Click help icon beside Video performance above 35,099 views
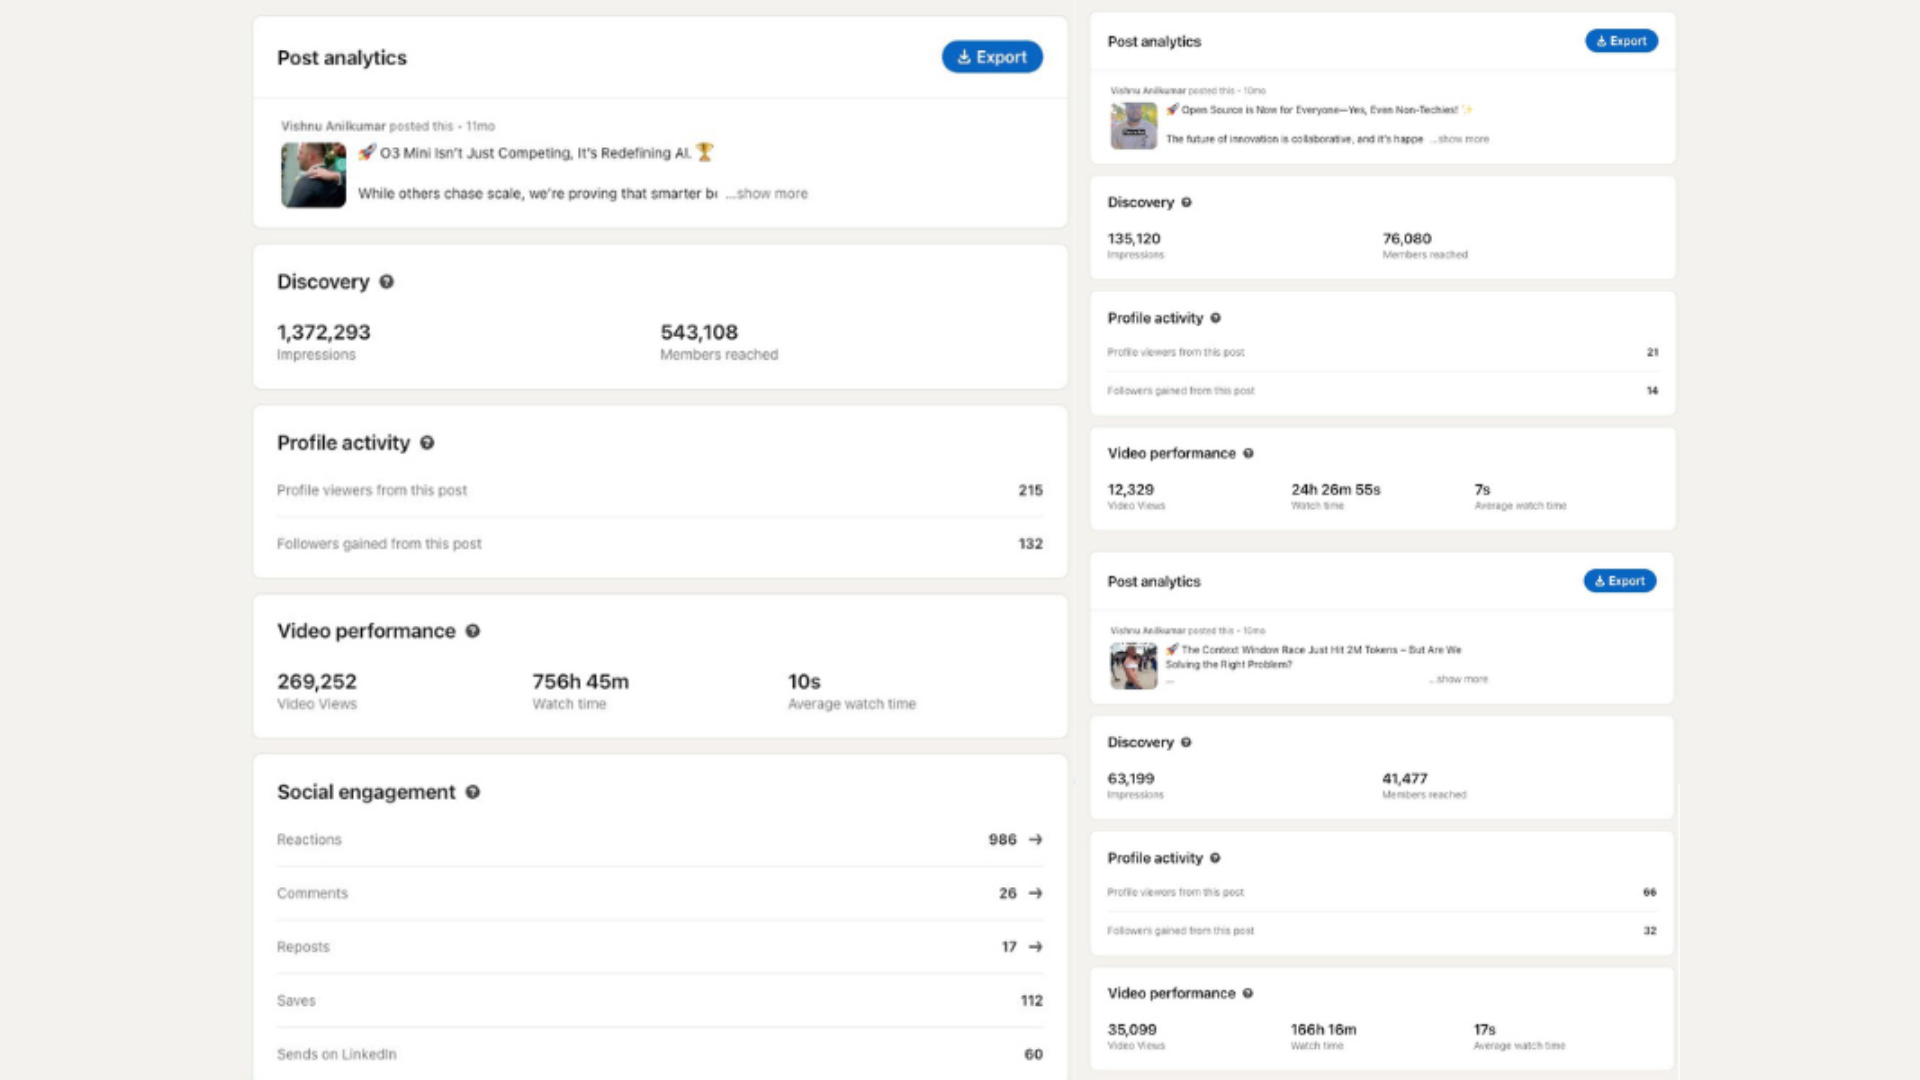The height and width of the screenshot is (1080, 1920). pyautogui.click(x=1247, y=993)
